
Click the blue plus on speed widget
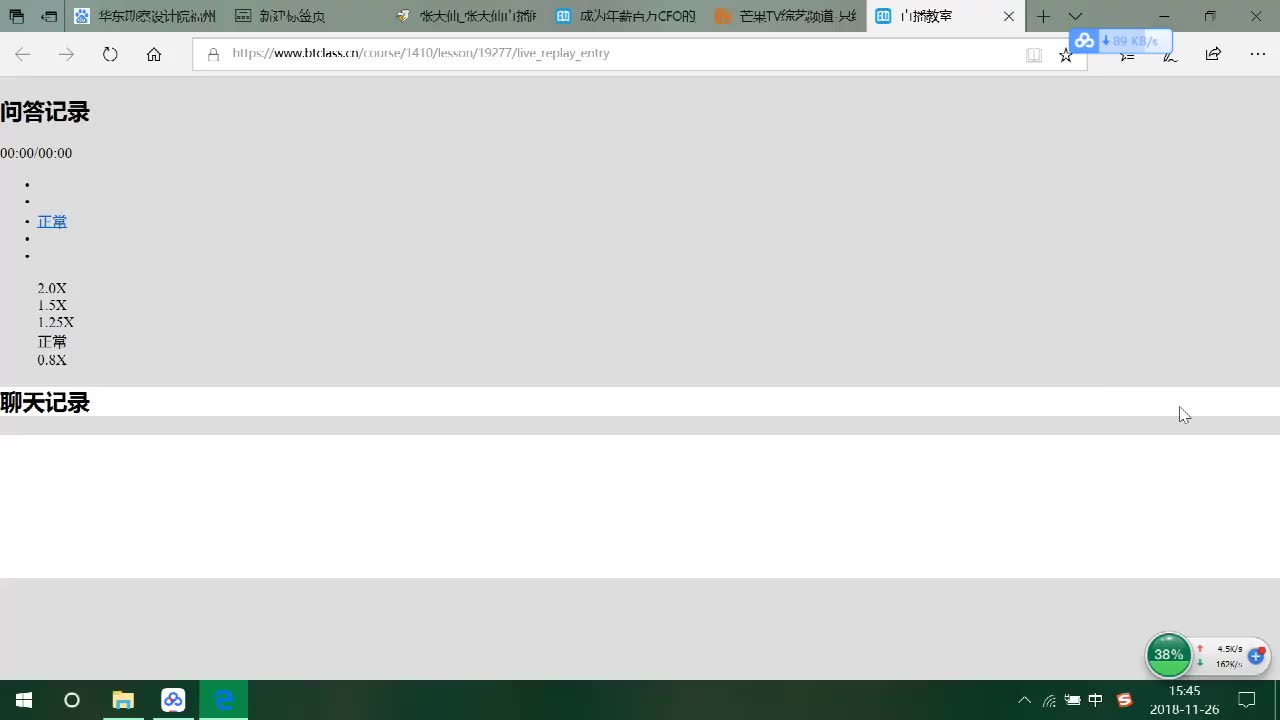click(x=1256, y=656)
